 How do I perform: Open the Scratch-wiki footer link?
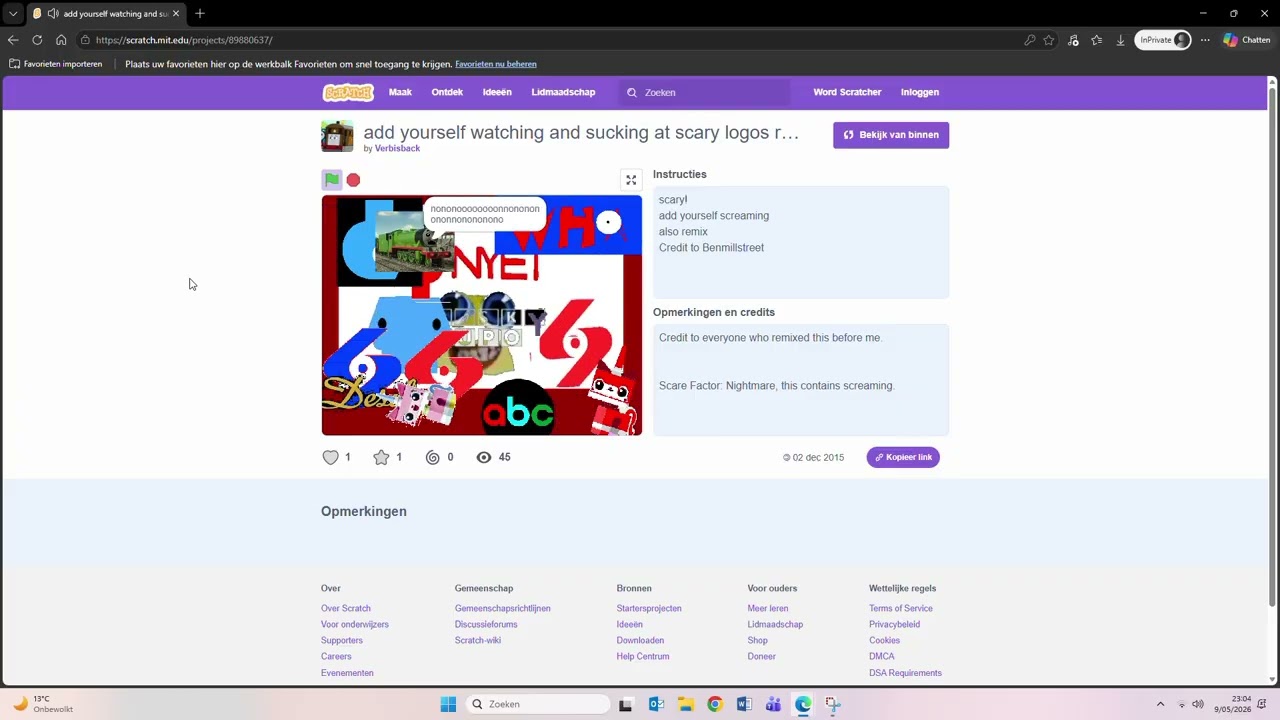pos(478,640)
